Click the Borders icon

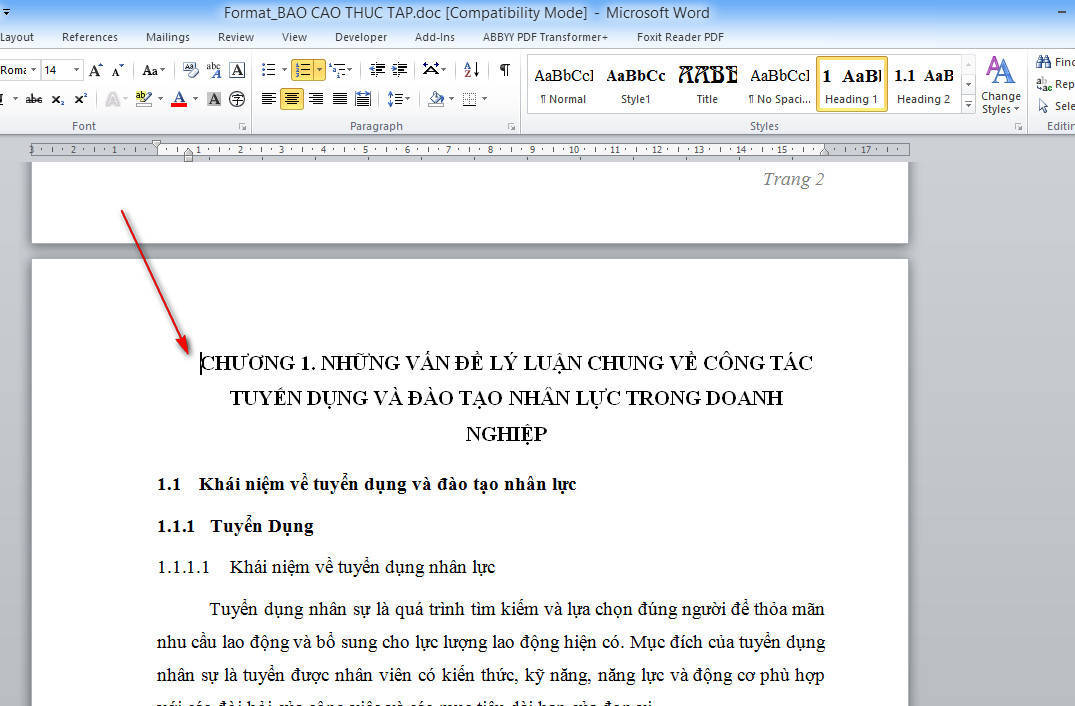[470, 99]
